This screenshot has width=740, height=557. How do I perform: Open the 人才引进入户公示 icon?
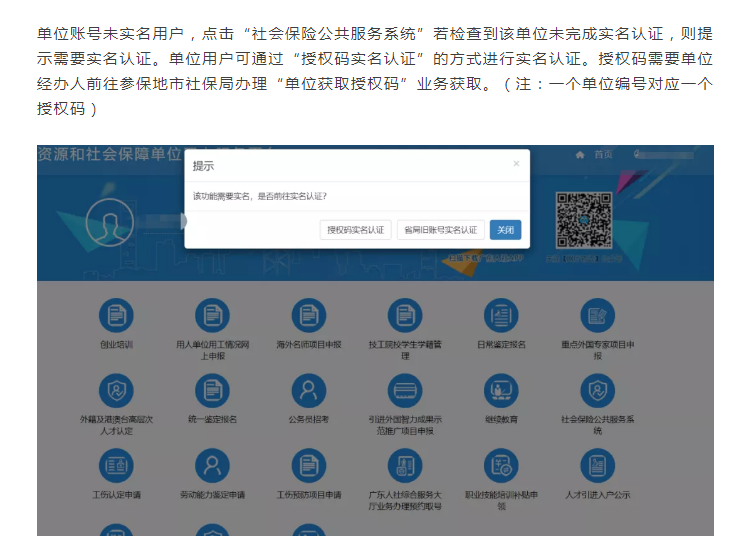coord(598,466)
